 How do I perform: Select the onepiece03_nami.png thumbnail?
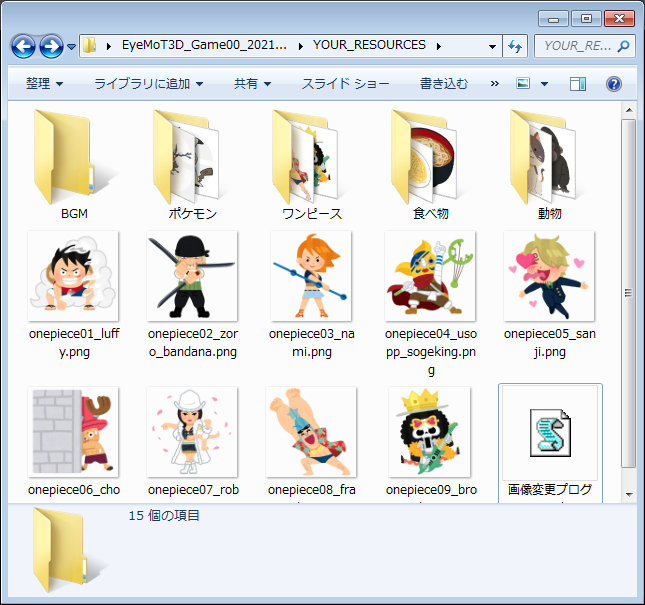(x=311, y=276)
